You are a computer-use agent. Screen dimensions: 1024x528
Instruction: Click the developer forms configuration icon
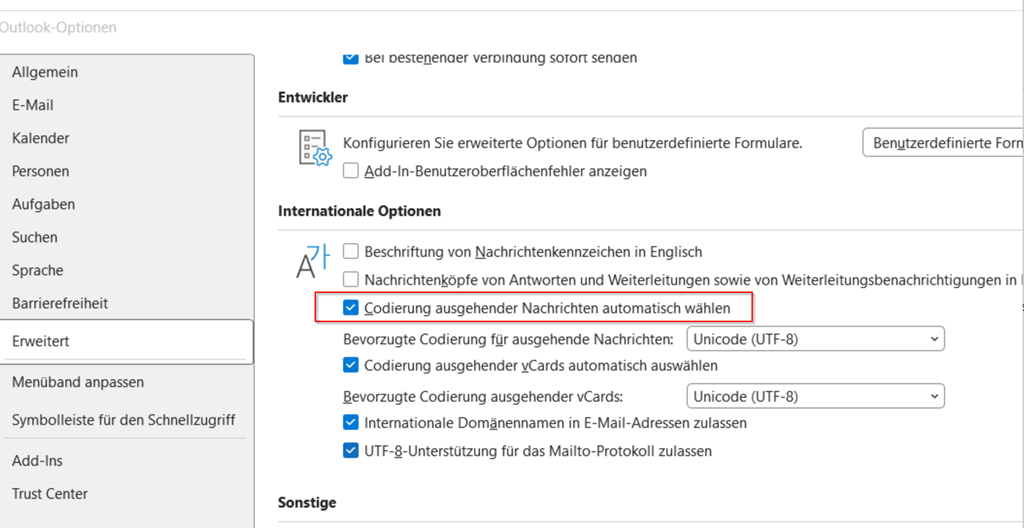point(314,147)
